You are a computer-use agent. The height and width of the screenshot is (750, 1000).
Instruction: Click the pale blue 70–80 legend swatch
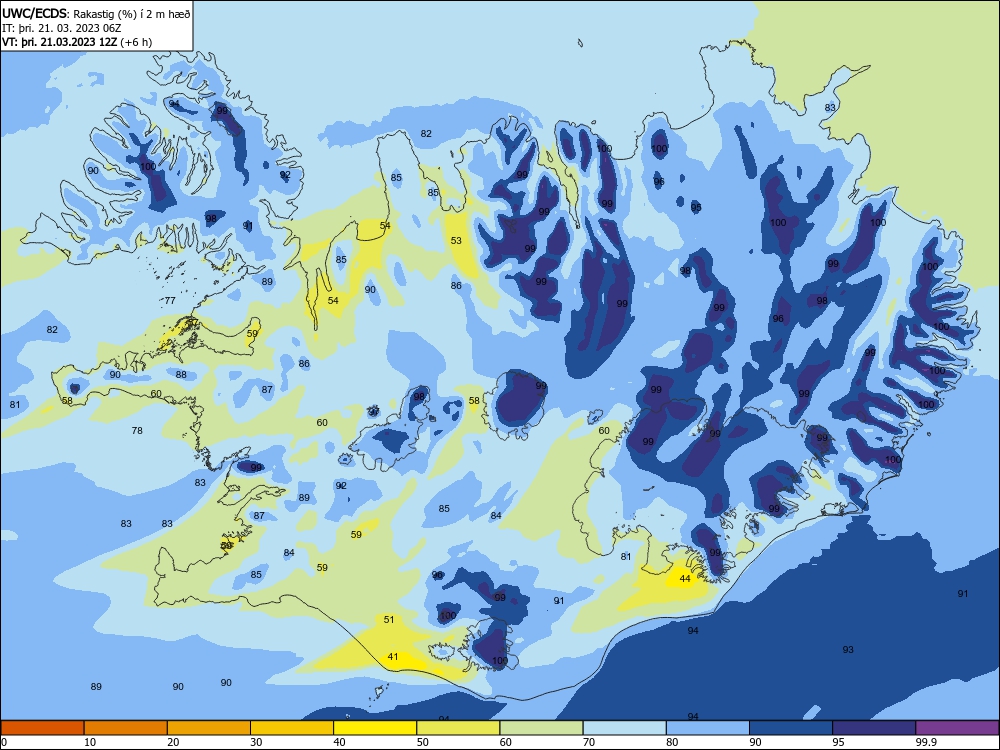[624, 728]
